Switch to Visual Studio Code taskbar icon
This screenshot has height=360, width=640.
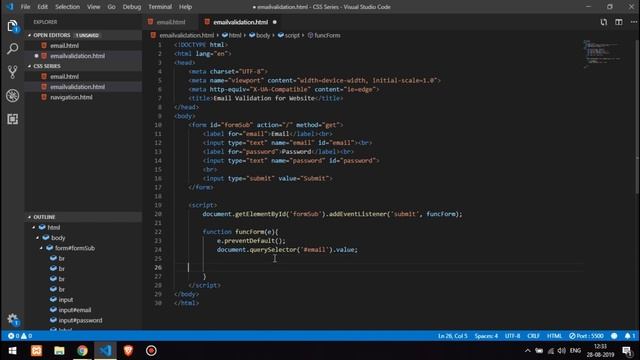coord(105,351)
